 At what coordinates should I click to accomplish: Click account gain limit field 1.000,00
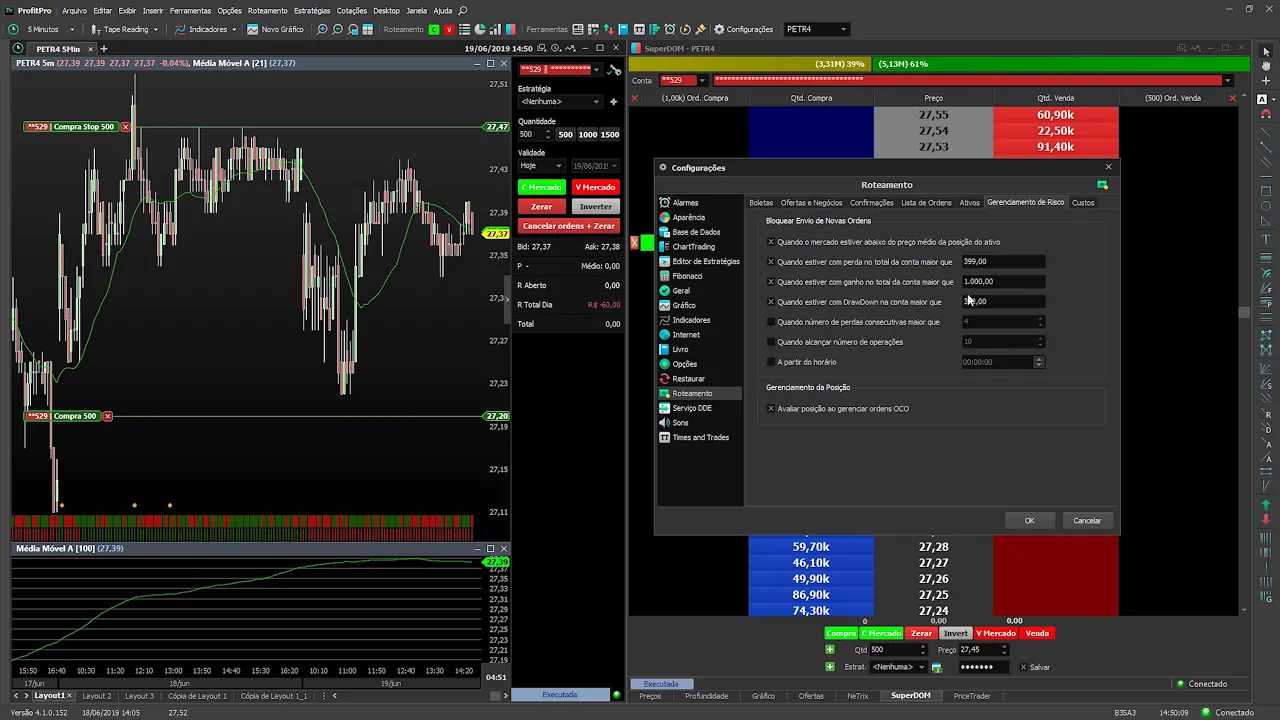point(1003,282)
